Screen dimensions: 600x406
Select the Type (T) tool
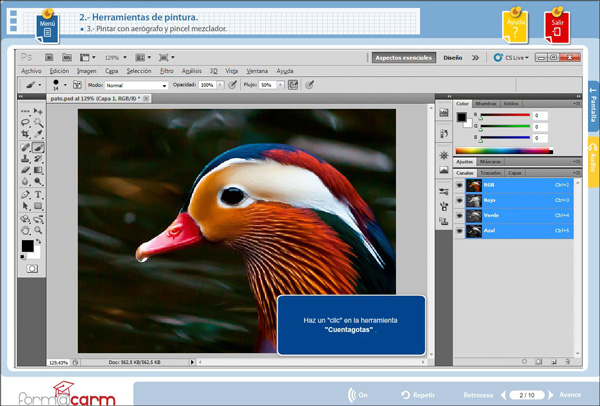click(x=39, y=194)
